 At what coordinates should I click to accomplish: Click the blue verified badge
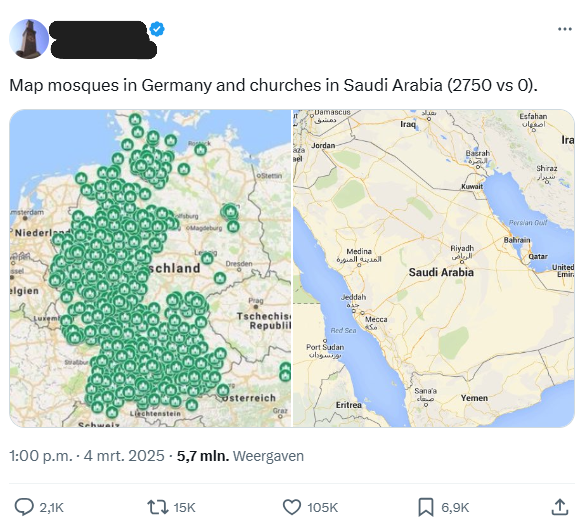[x=157, y=29]
